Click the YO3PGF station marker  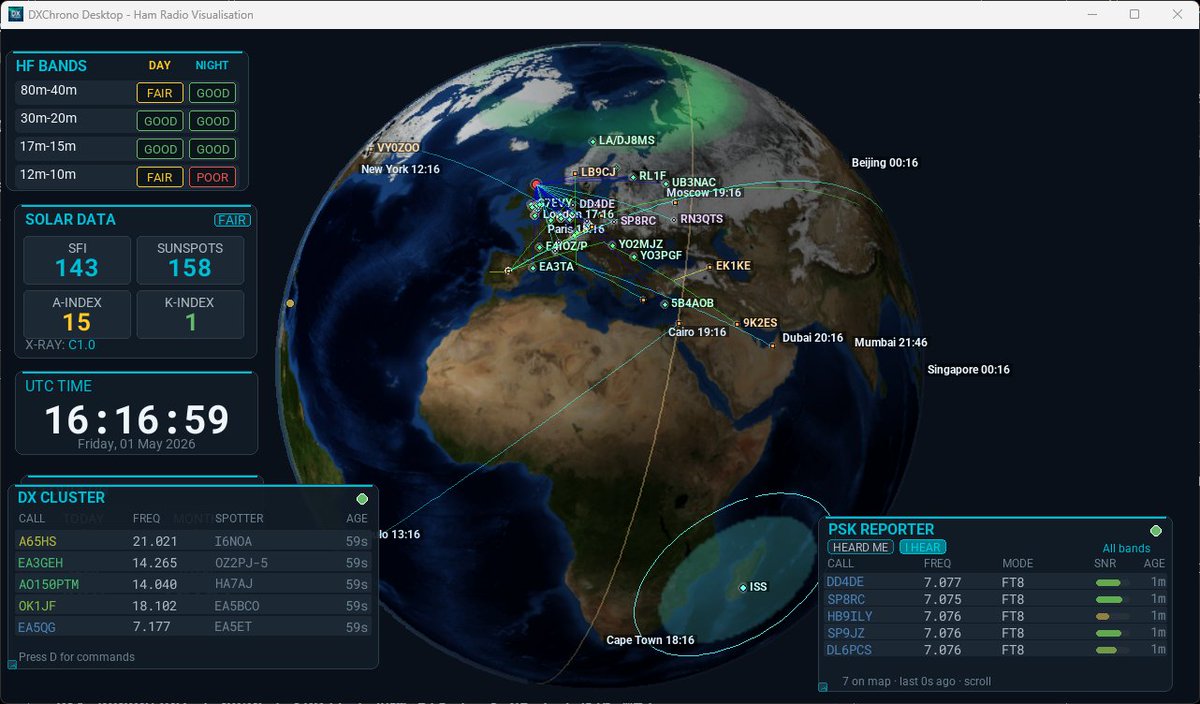(x=633, y=256)
